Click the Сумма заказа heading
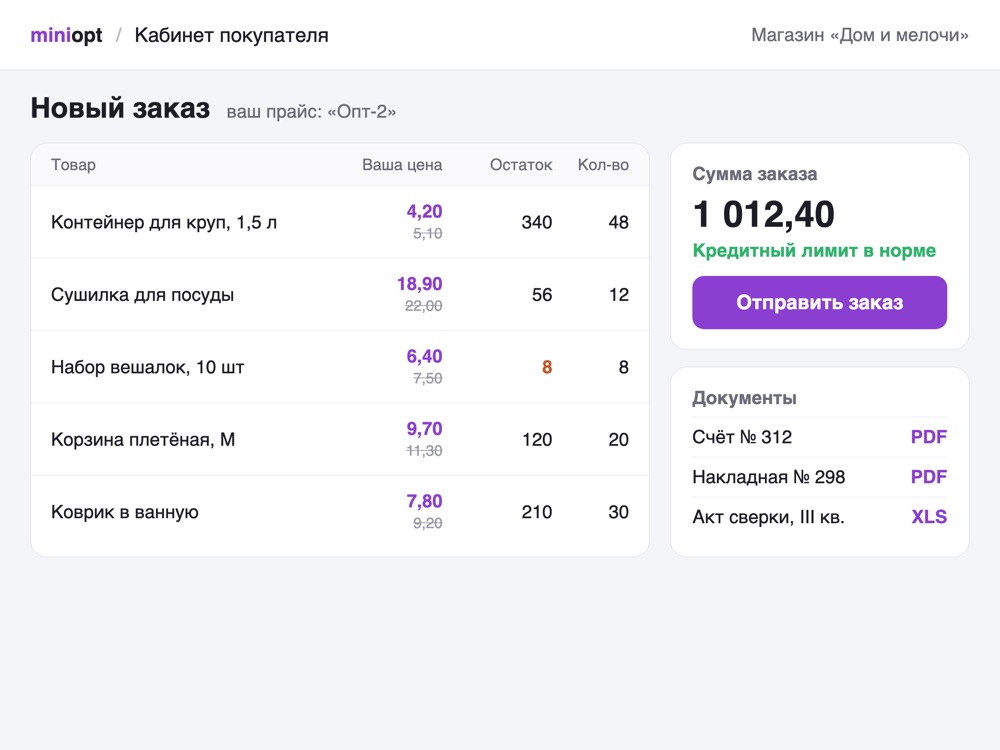The height and width of the screenshot is (750, 1000). click(754, 174)
